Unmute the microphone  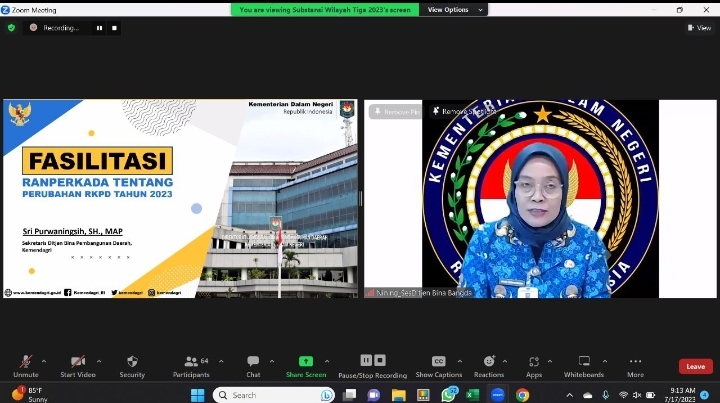pos(25,364)
